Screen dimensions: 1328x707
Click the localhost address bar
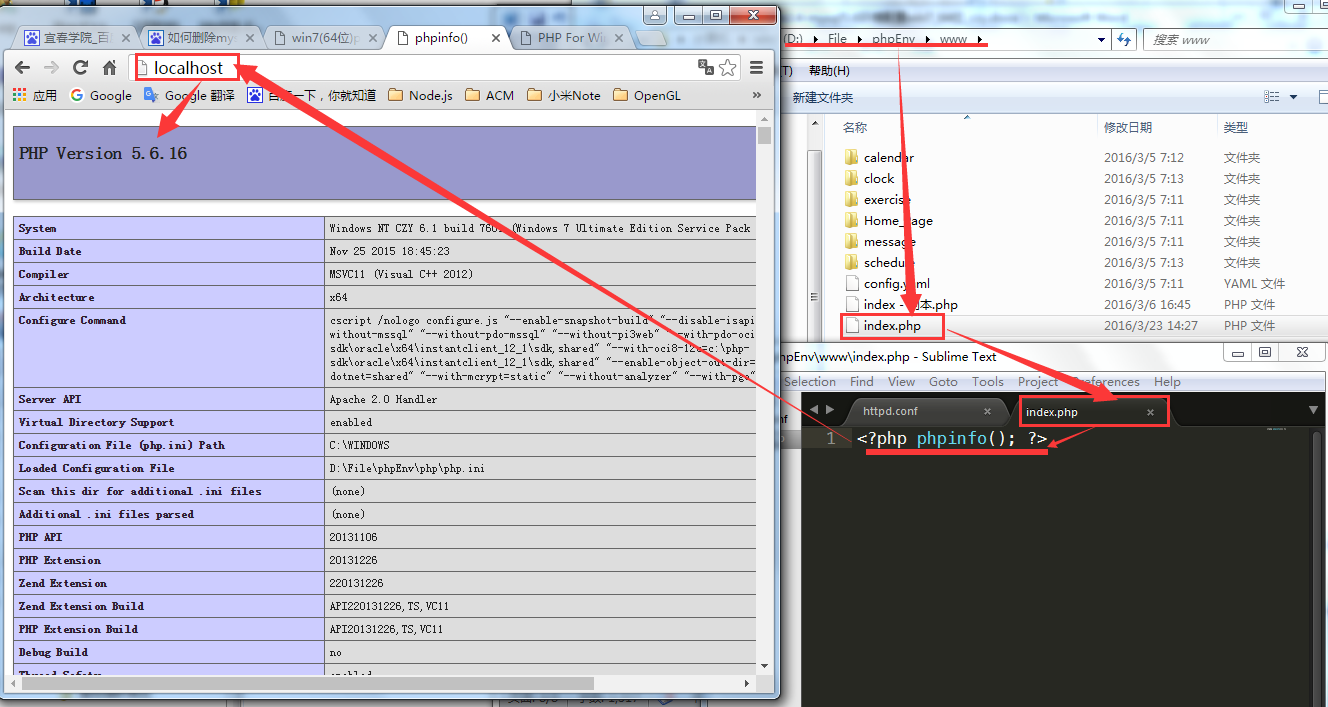pyautogui.click(x=415, y=68)
